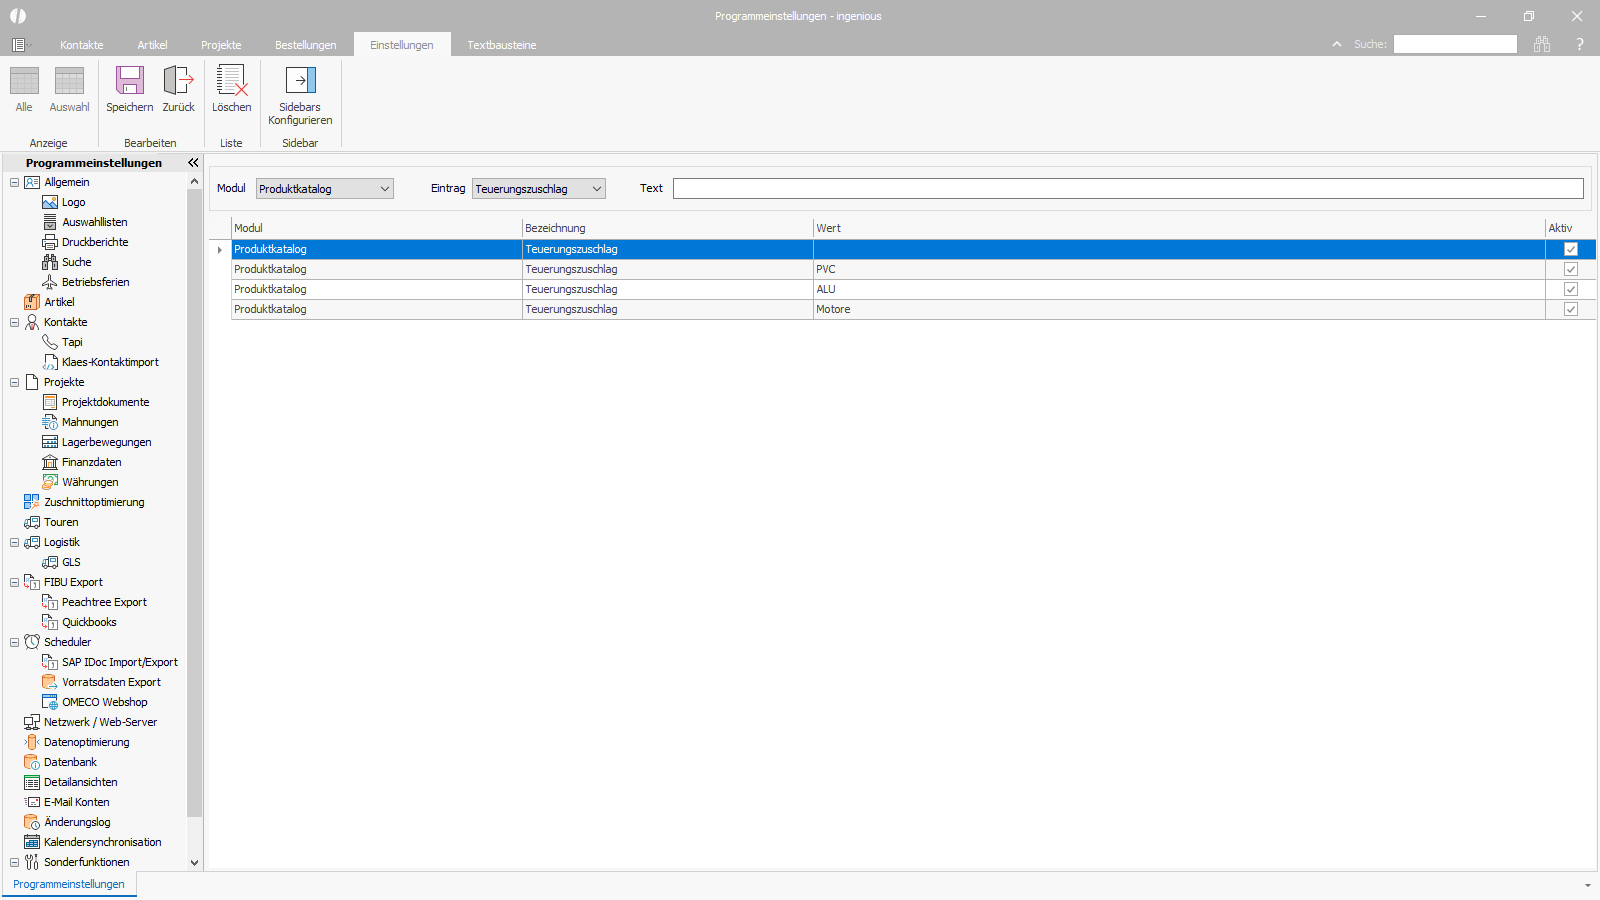The height and width of the screenshot is (900, 1600).
Task: Switch to the Bestellungen tab
Action: (x=306, y=45)
